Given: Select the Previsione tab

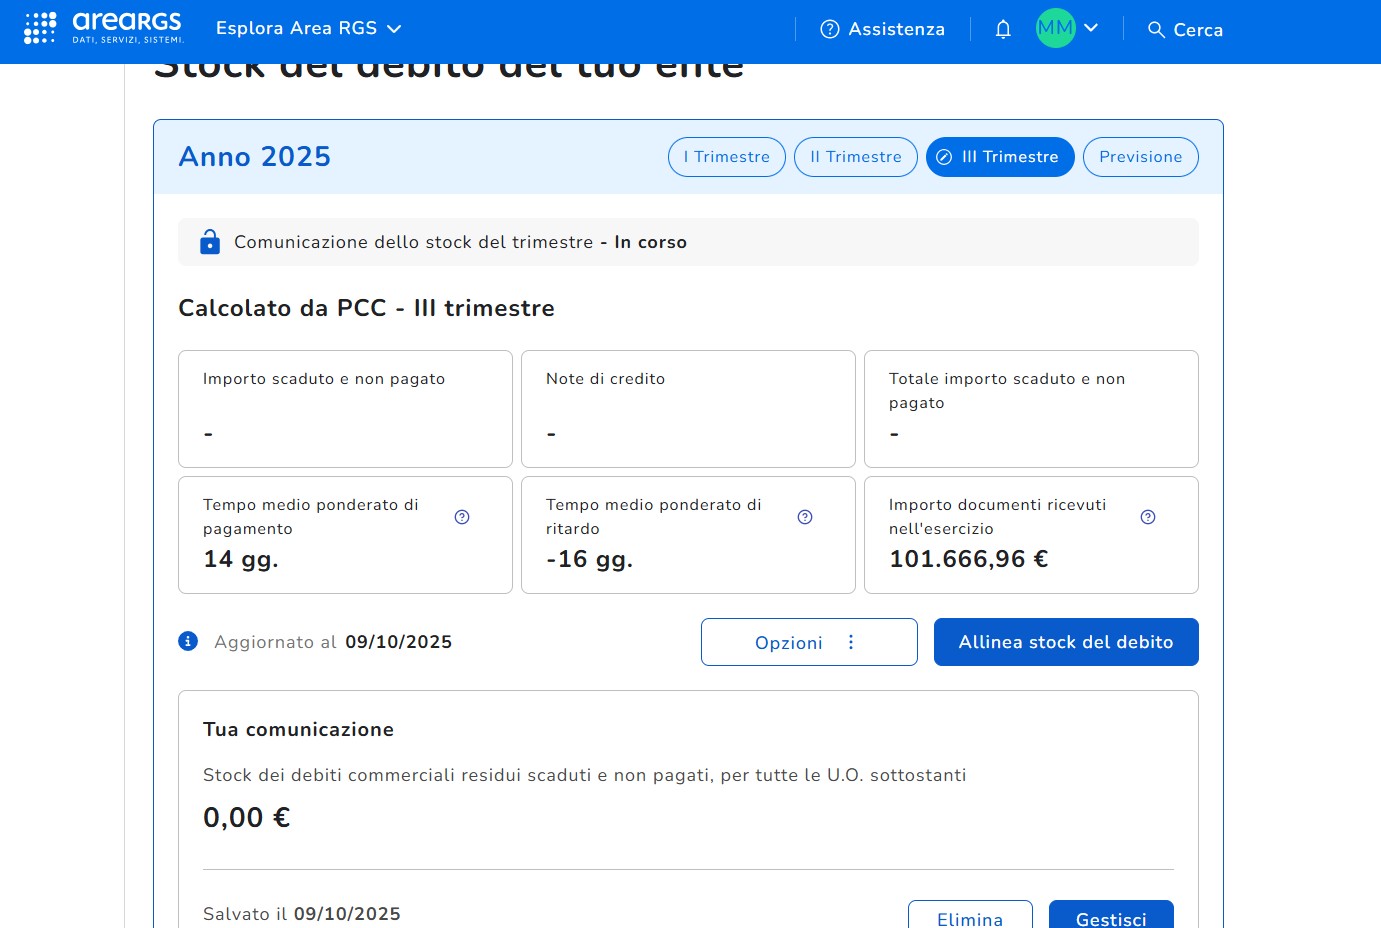Looking at the screenshot, I should (x=1140, y=157).
